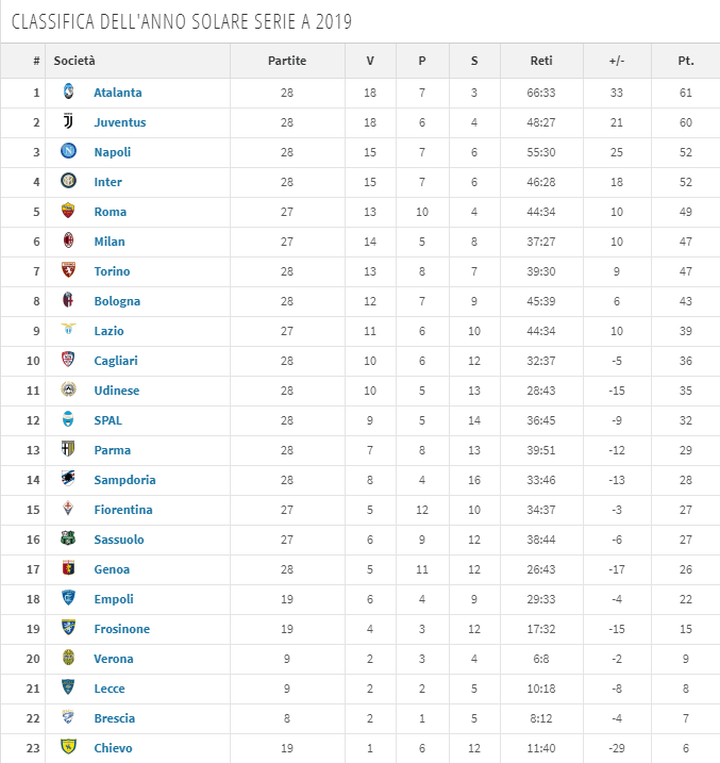Click the Inter club crest icon
This screenshot has height=763, width=720.
pyautogui.click(x=68, y=182)
